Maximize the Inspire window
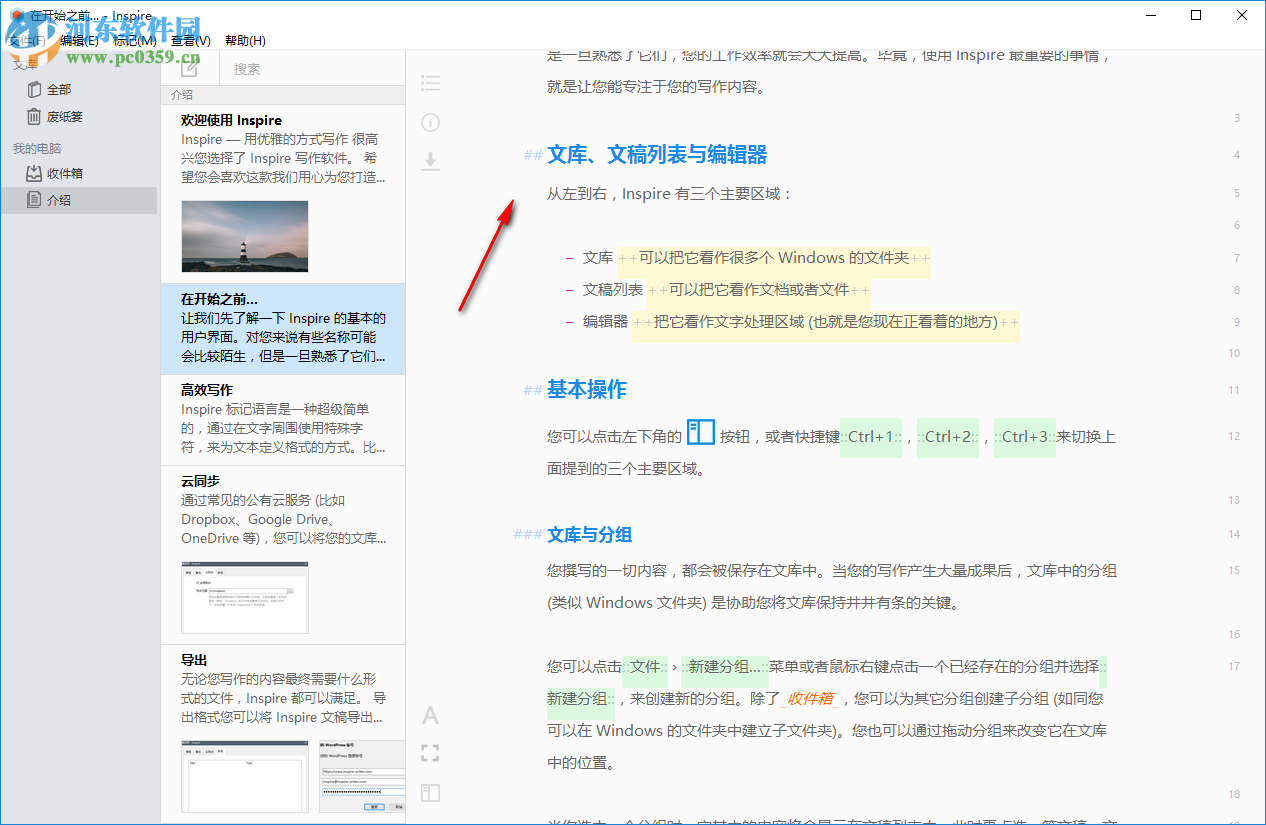Image resolution: width=1266 pixels, height=825 pixels. tap(1196, 15)
